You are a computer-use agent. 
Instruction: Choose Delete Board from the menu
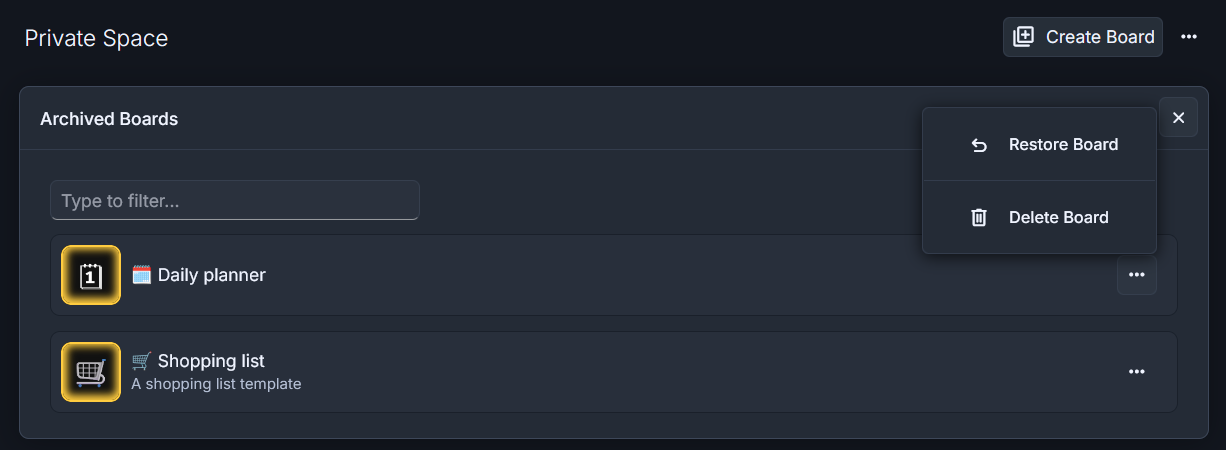1039,217
